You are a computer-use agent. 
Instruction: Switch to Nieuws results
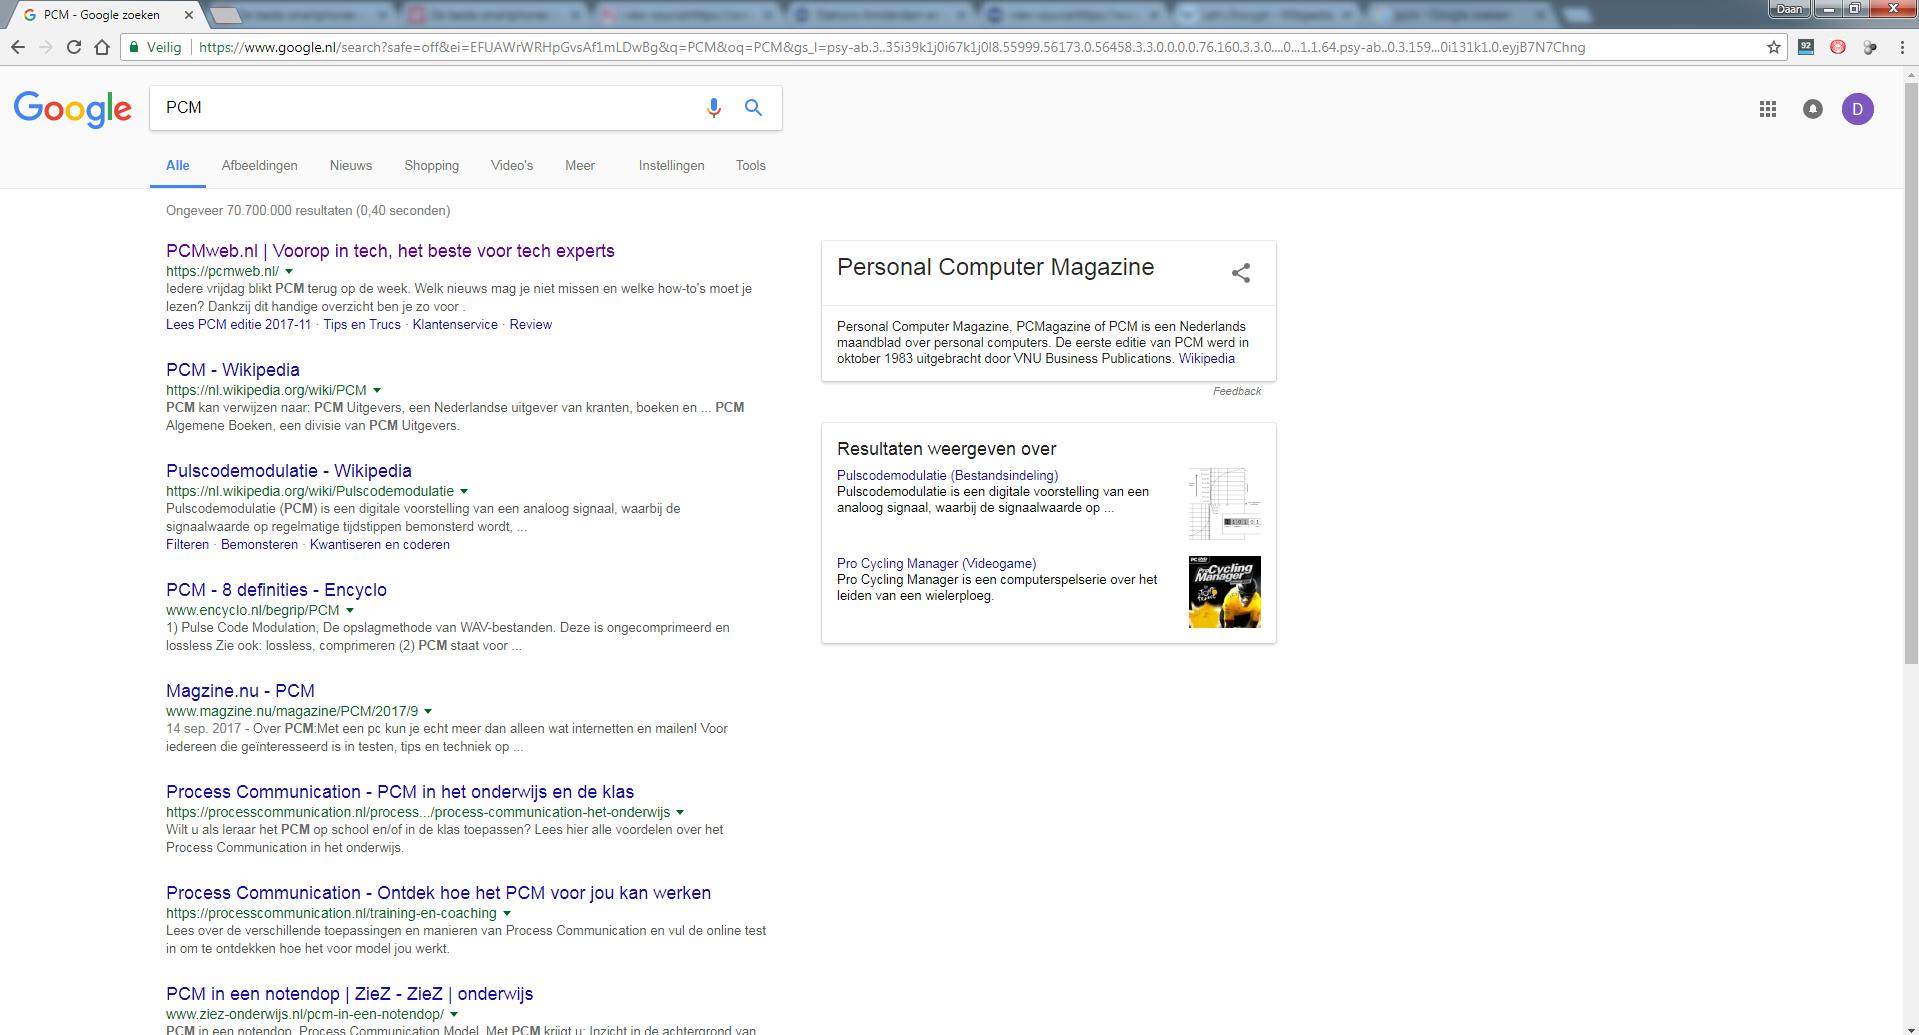point(351,166)
